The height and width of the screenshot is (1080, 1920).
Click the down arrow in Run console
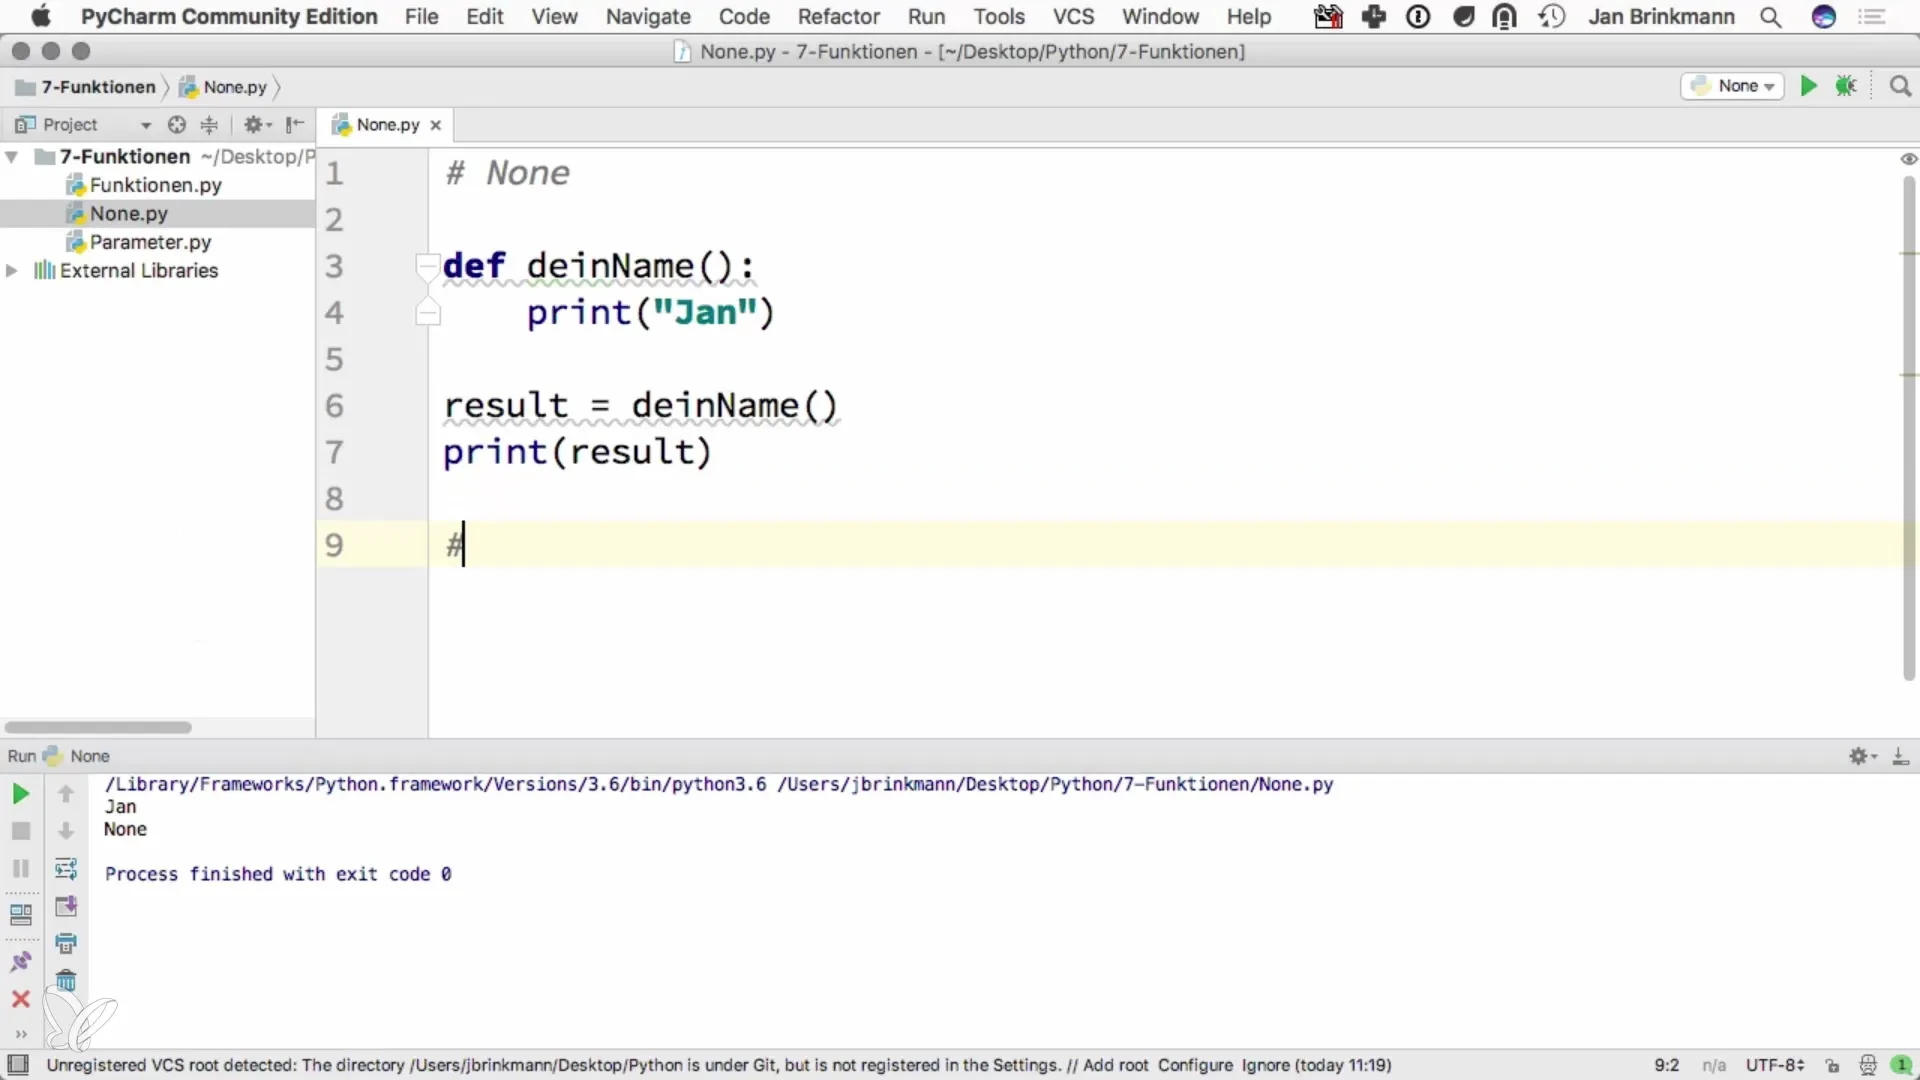(66, 831)
